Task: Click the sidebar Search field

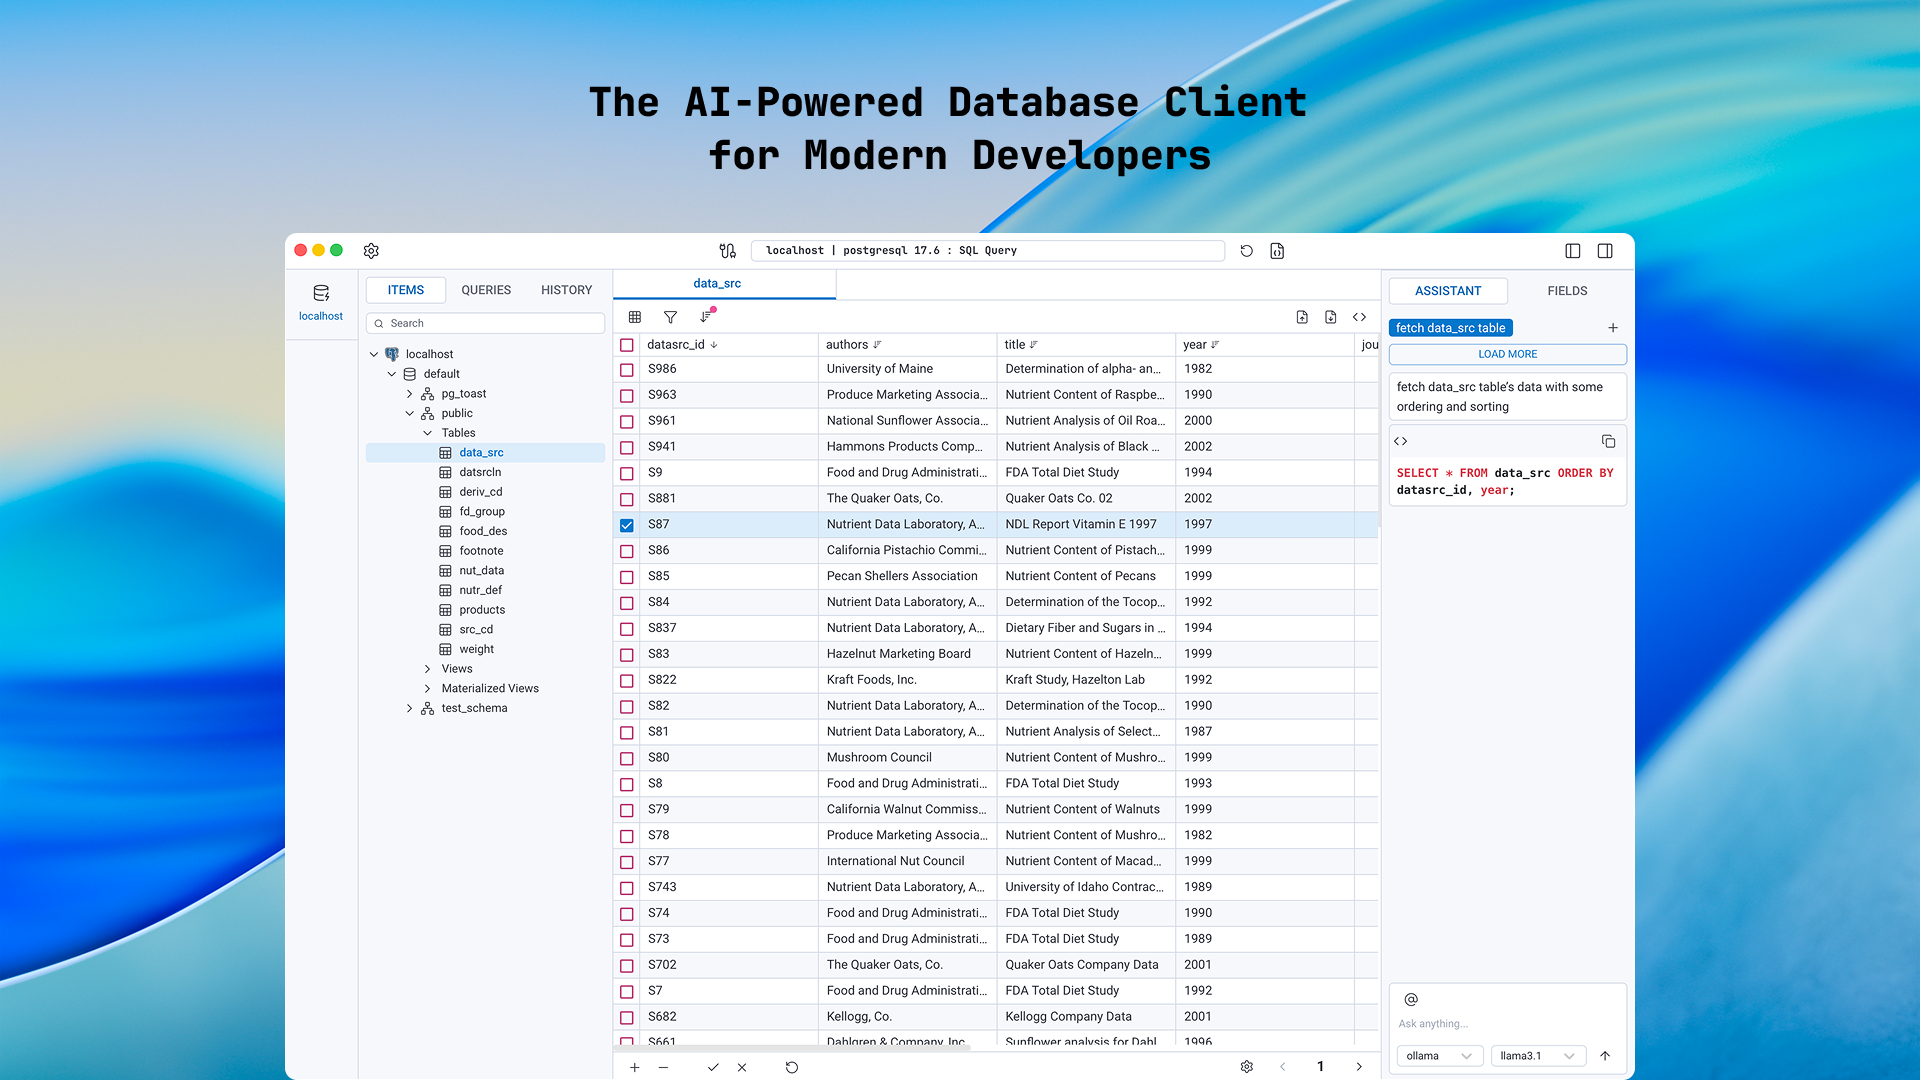Action: [487, 323]
